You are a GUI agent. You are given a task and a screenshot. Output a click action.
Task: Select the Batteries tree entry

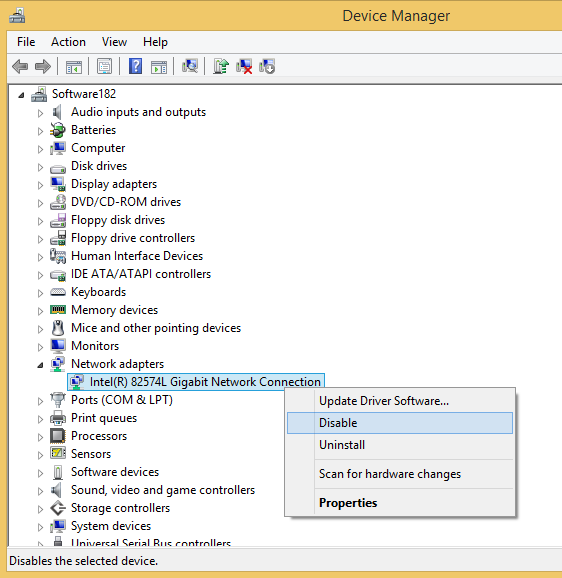coord(93,130)
